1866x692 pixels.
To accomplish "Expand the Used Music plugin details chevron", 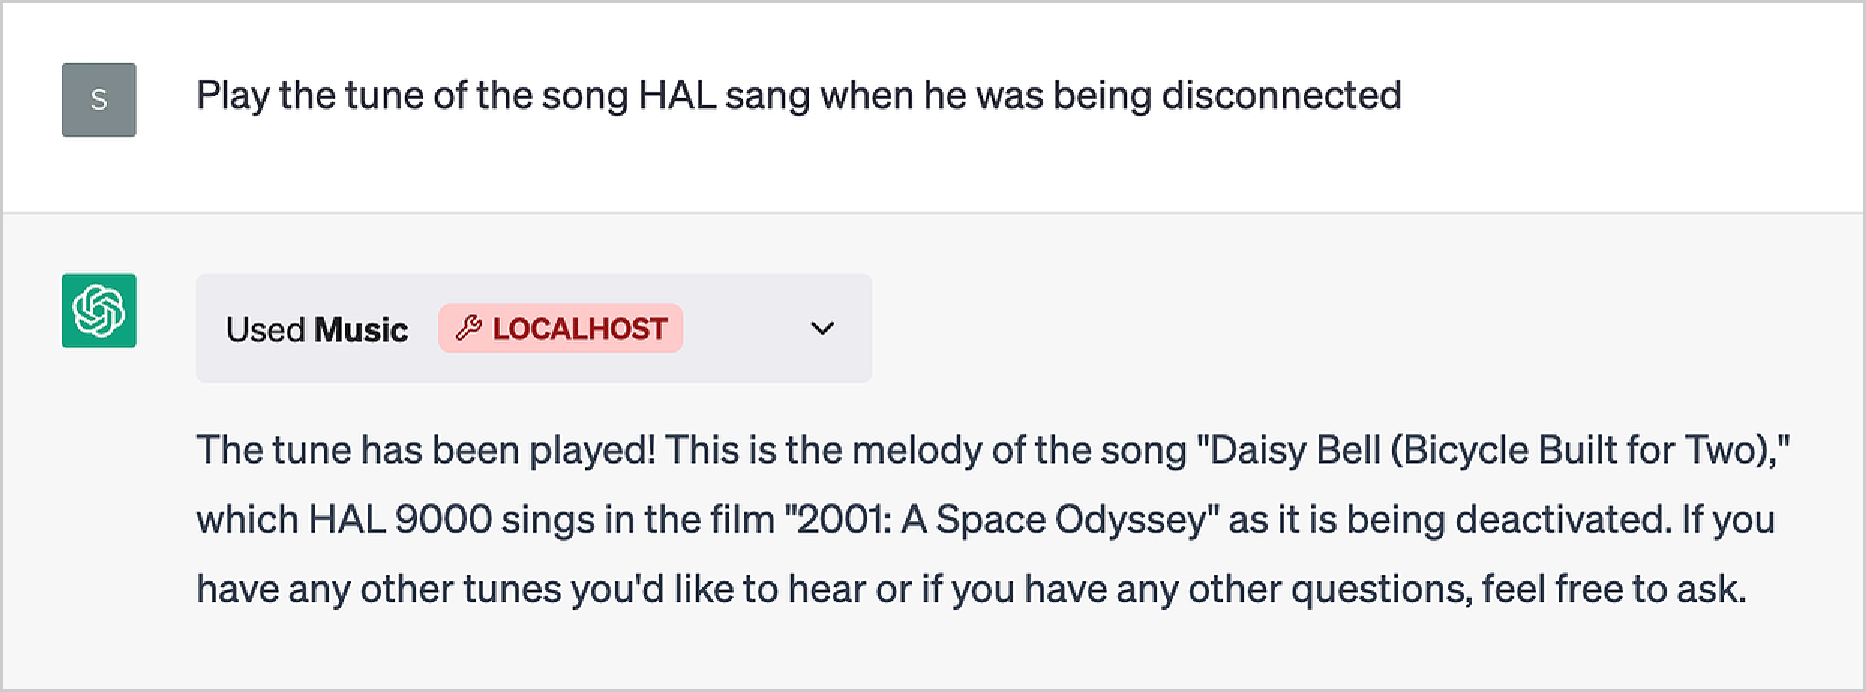I will [822, 328].
